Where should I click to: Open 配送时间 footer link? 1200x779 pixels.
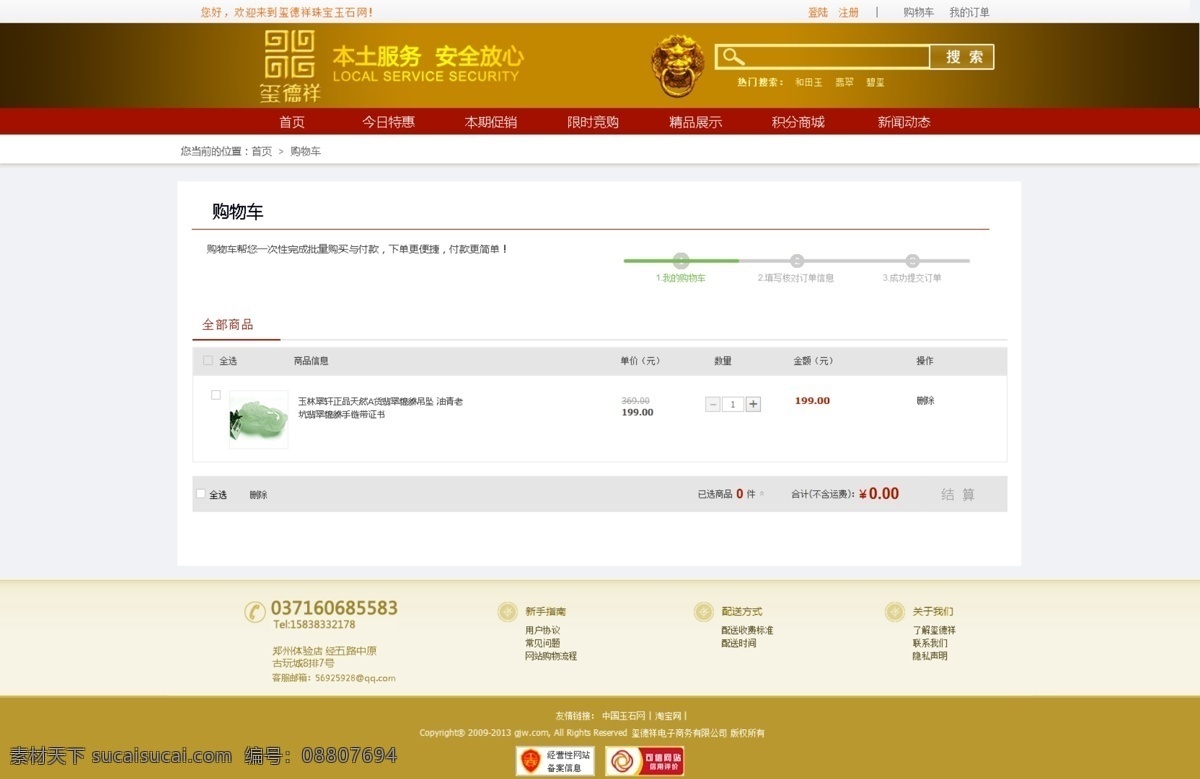(739, 643)
